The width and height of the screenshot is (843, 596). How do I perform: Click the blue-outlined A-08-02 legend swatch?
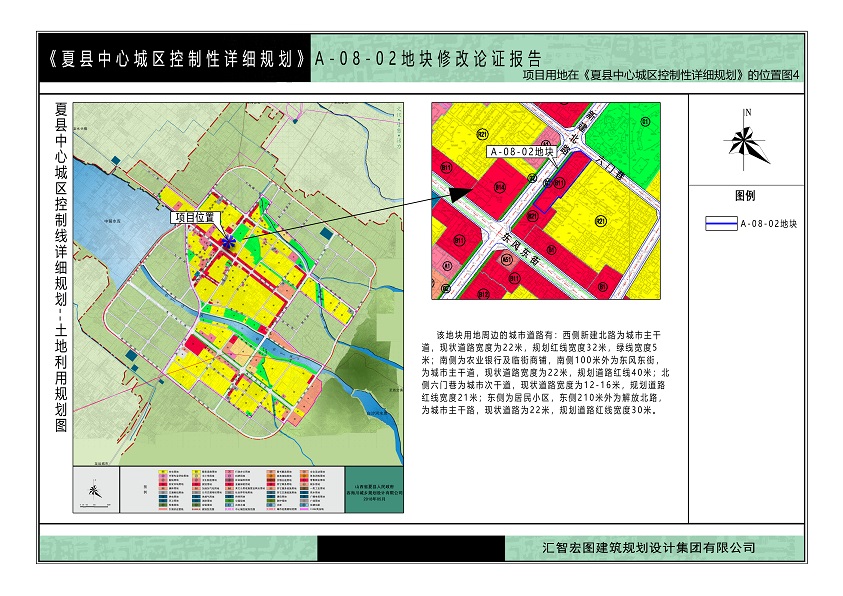point(721,224)
